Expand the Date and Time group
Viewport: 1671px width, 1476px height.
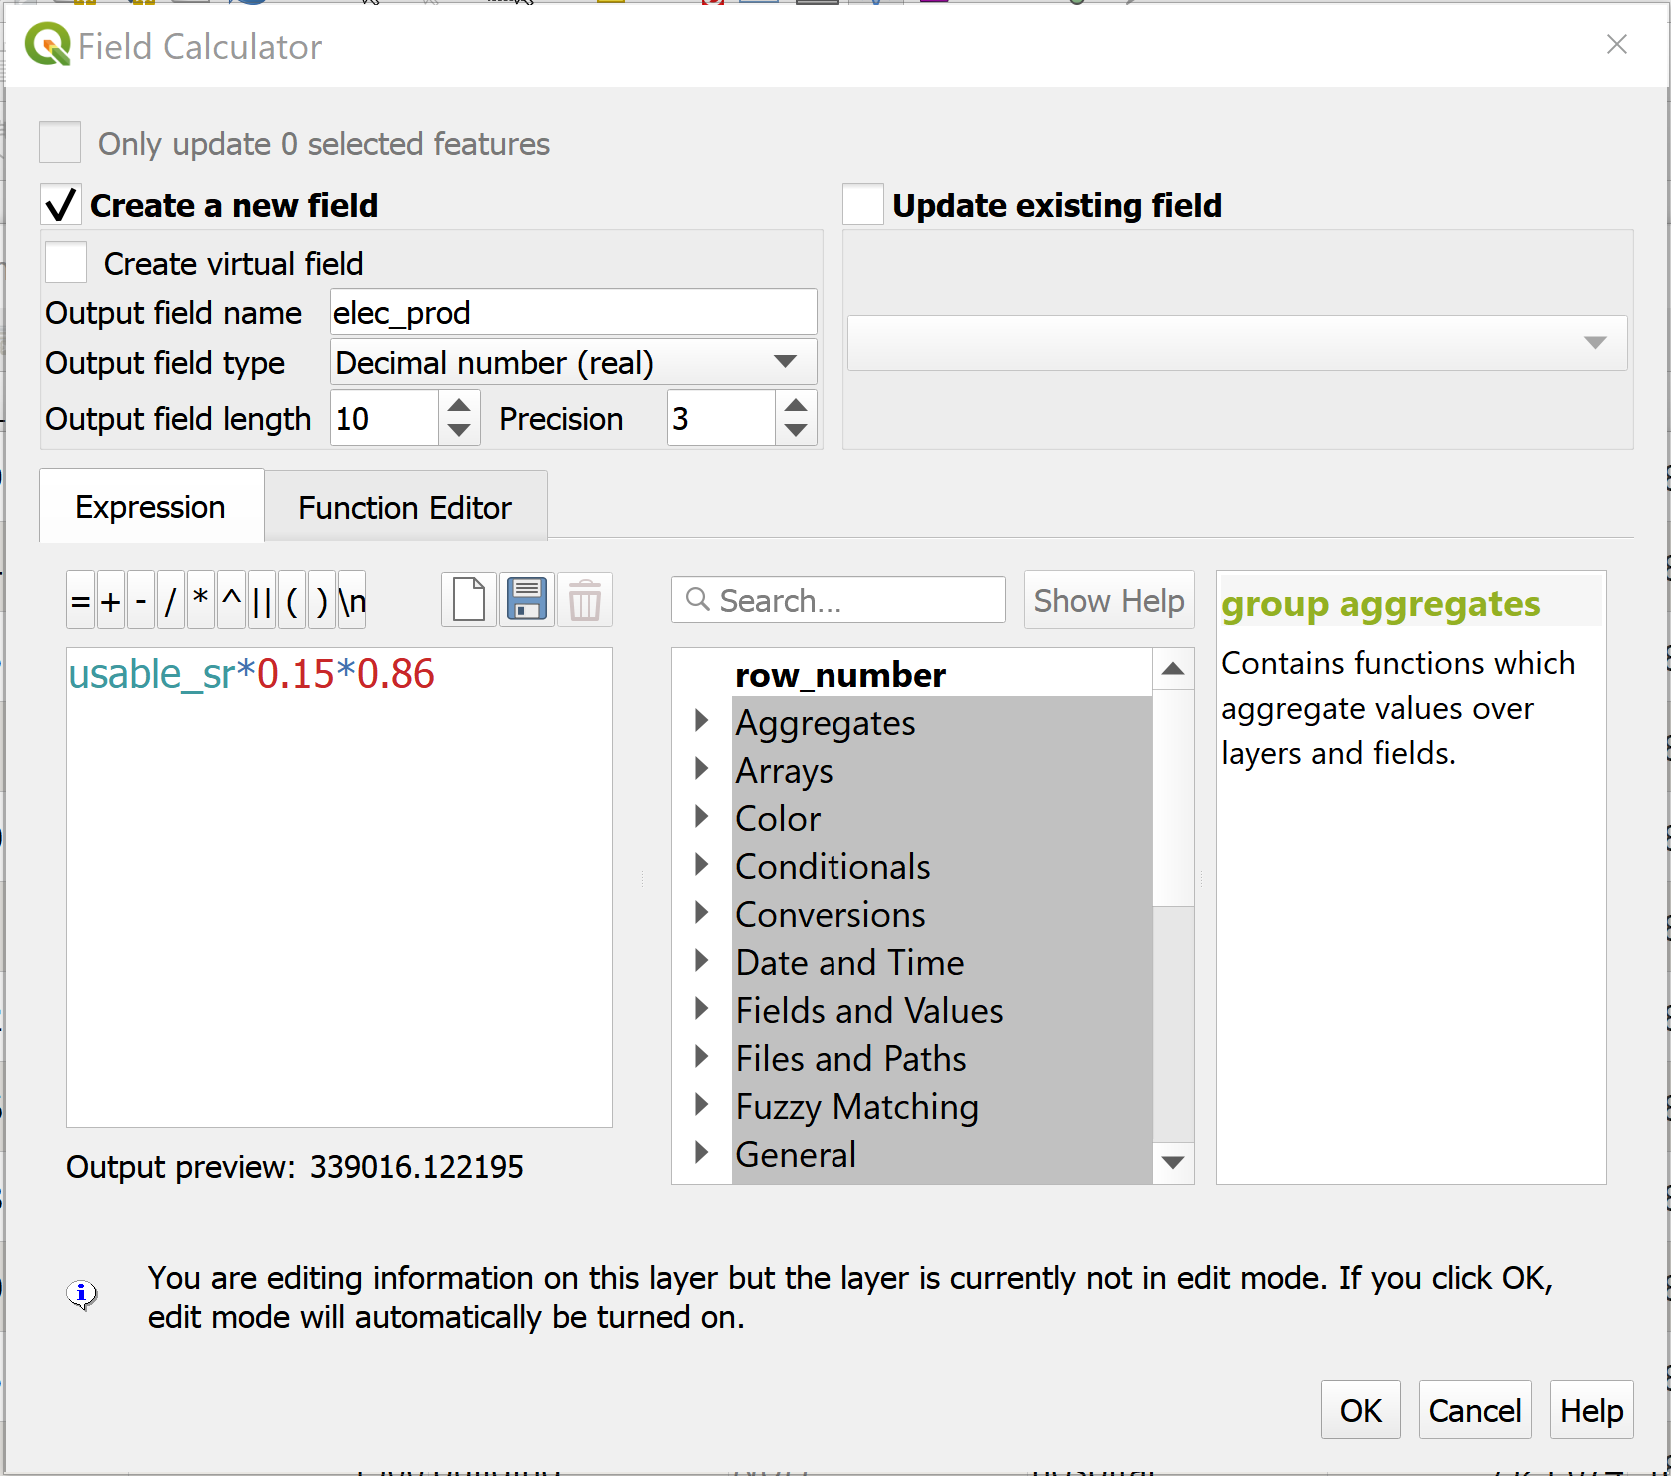coord(702,961)
